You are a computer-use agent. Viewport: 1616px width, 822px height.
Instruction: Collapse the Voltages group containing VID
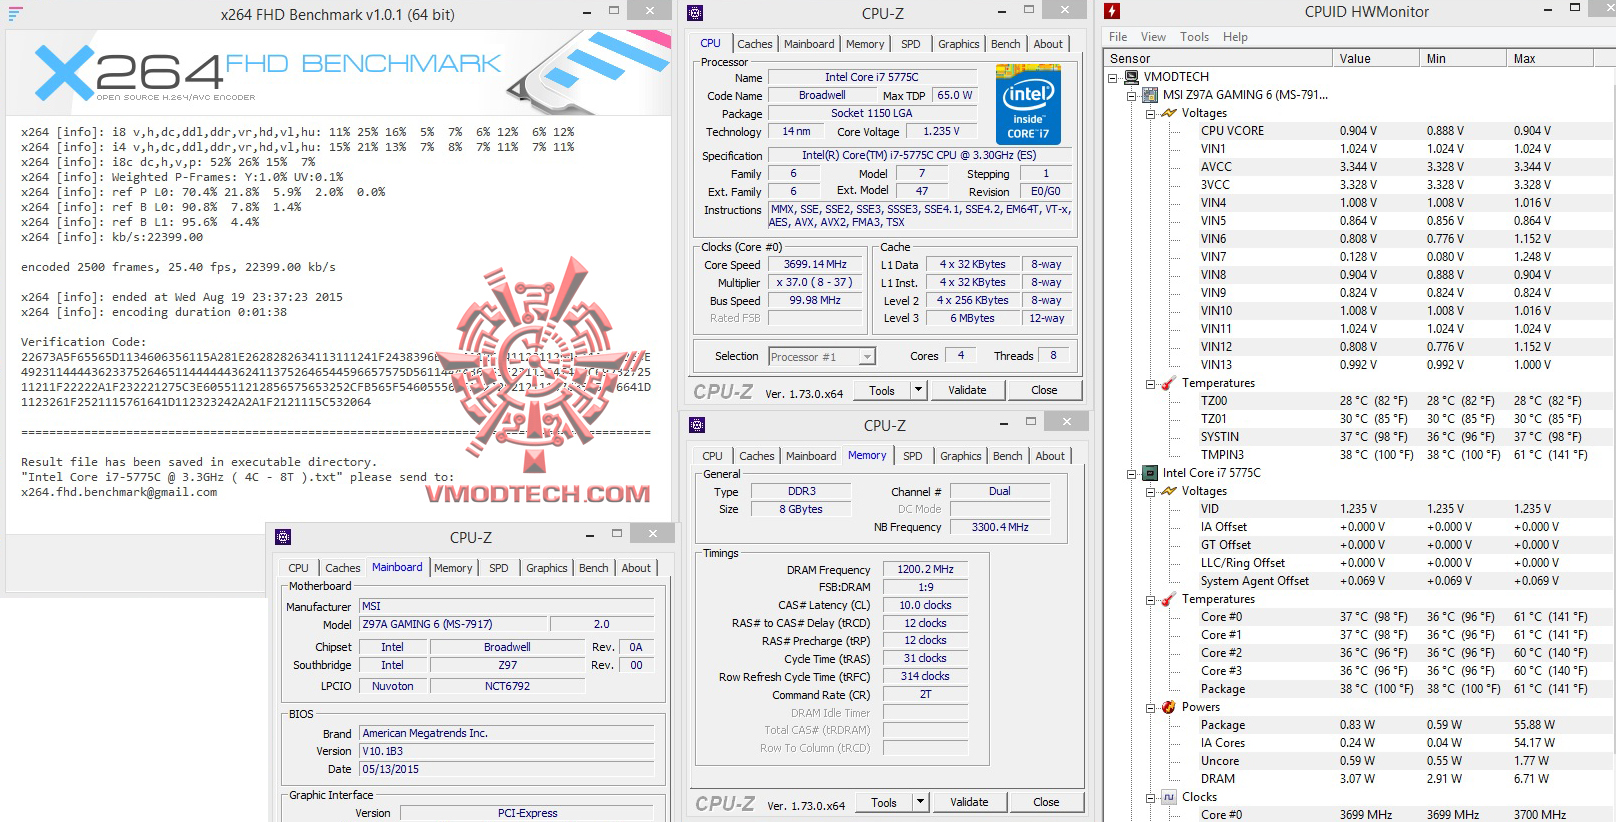tap(1150, 491)
